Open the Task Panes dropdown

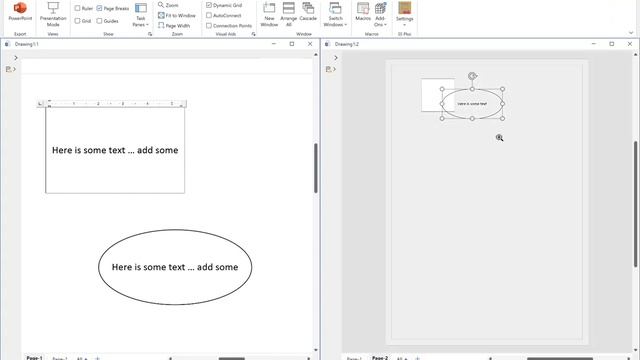[x=141, y=15]
